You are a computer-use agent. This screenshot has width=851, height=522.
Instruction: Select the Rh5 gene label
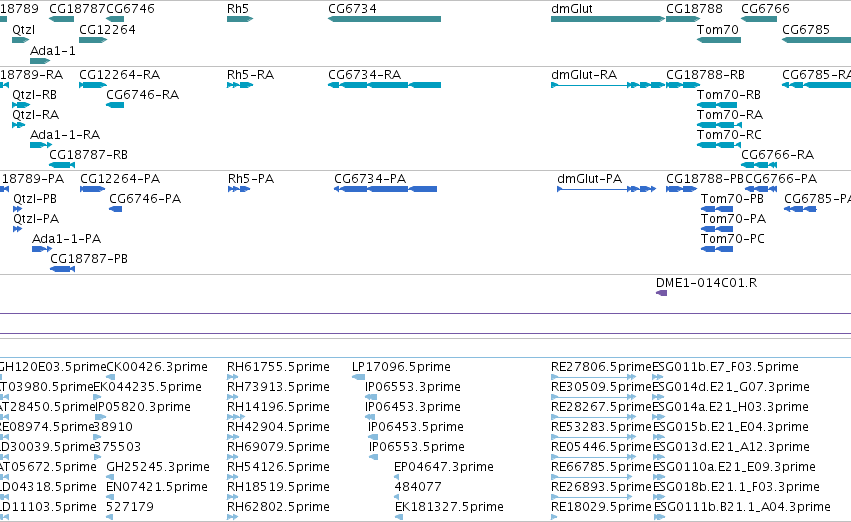pos(238,9)
